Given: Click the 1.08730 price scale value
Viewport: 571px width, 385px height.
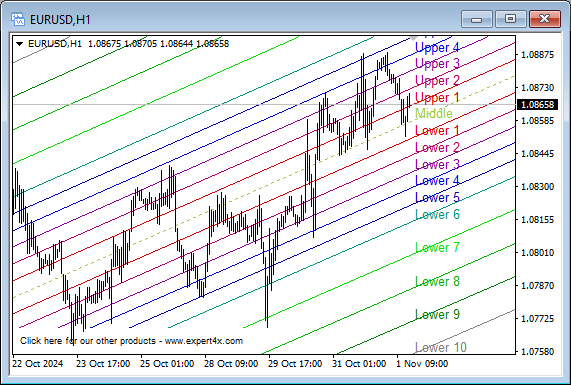Looking at the screenshot, I should click(x=537, y=88).
